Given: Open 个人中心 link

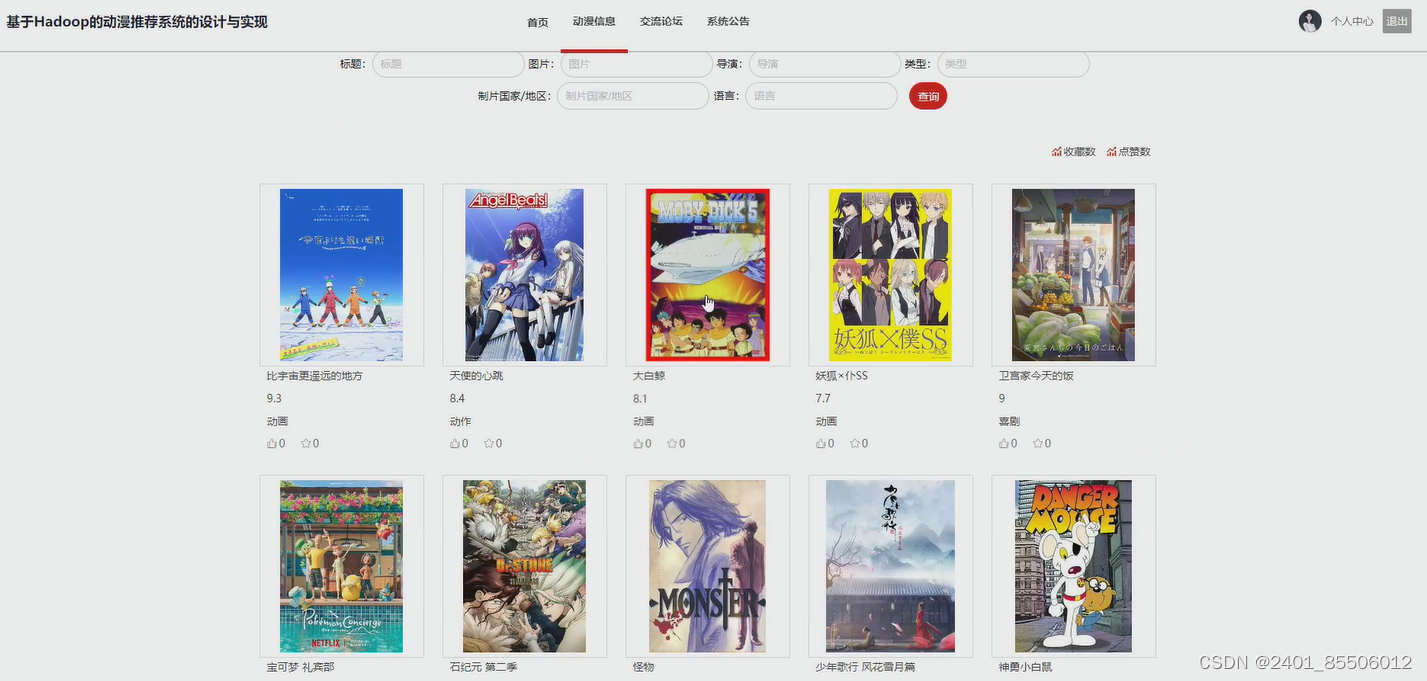Looking at the screenshot, I should pos(1352,21).
